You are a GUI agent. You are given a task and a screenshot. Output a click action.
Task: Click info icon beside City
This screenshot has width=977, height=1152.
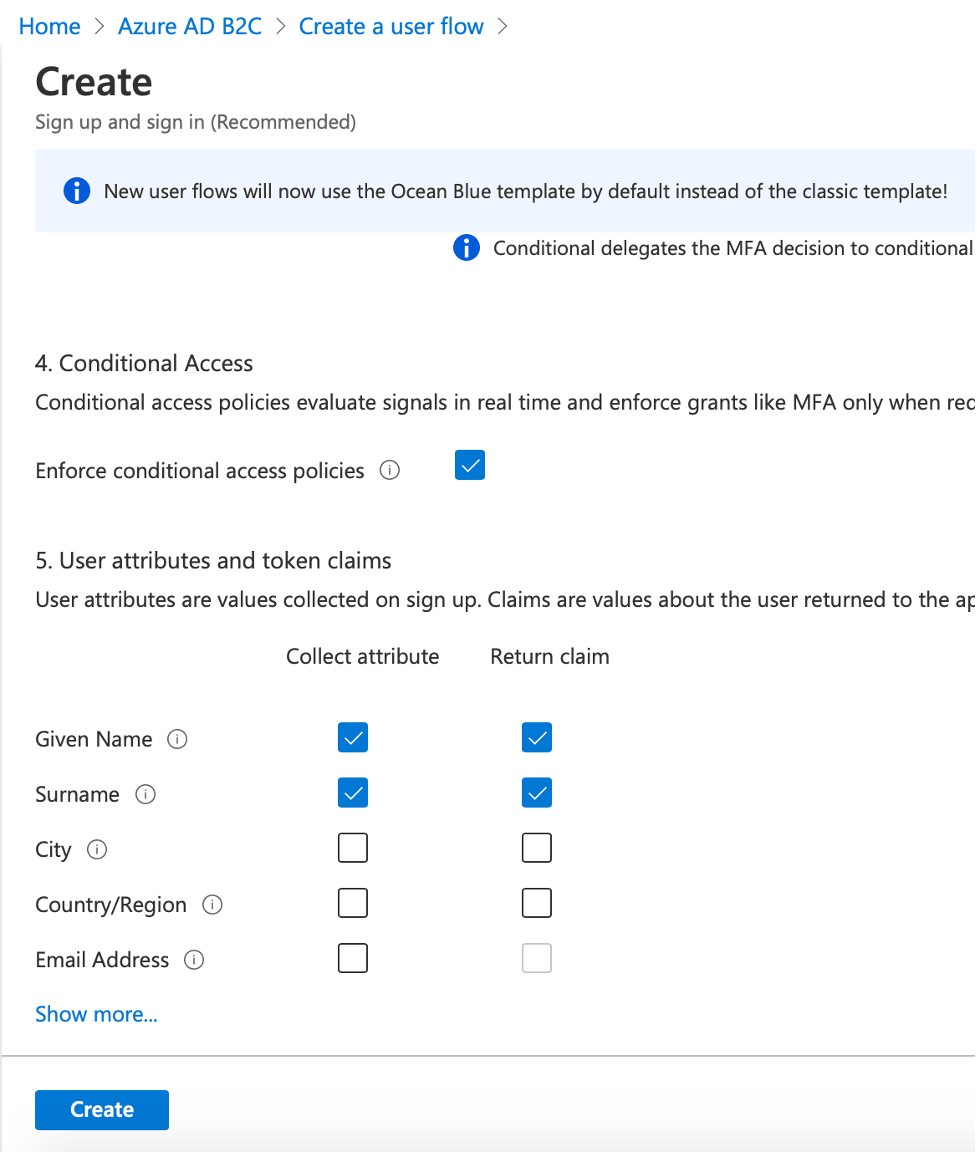click(x=97, y=850)
